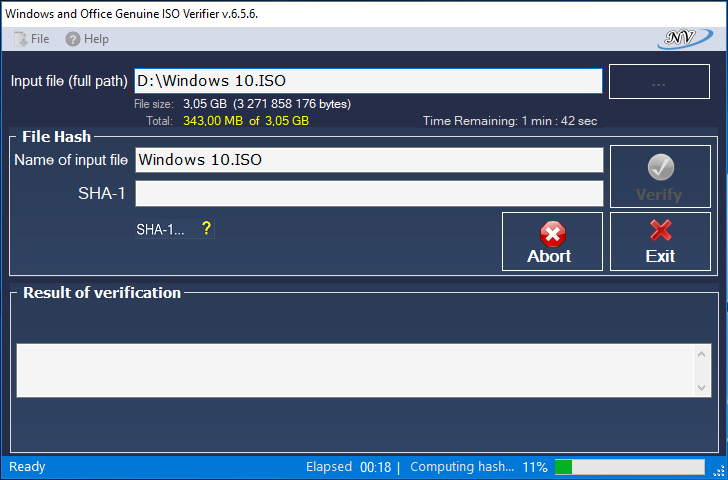The width and height of the screenshot is (728, 480).
Task: Click the green hash progress bar
Action: click(630, 467)
